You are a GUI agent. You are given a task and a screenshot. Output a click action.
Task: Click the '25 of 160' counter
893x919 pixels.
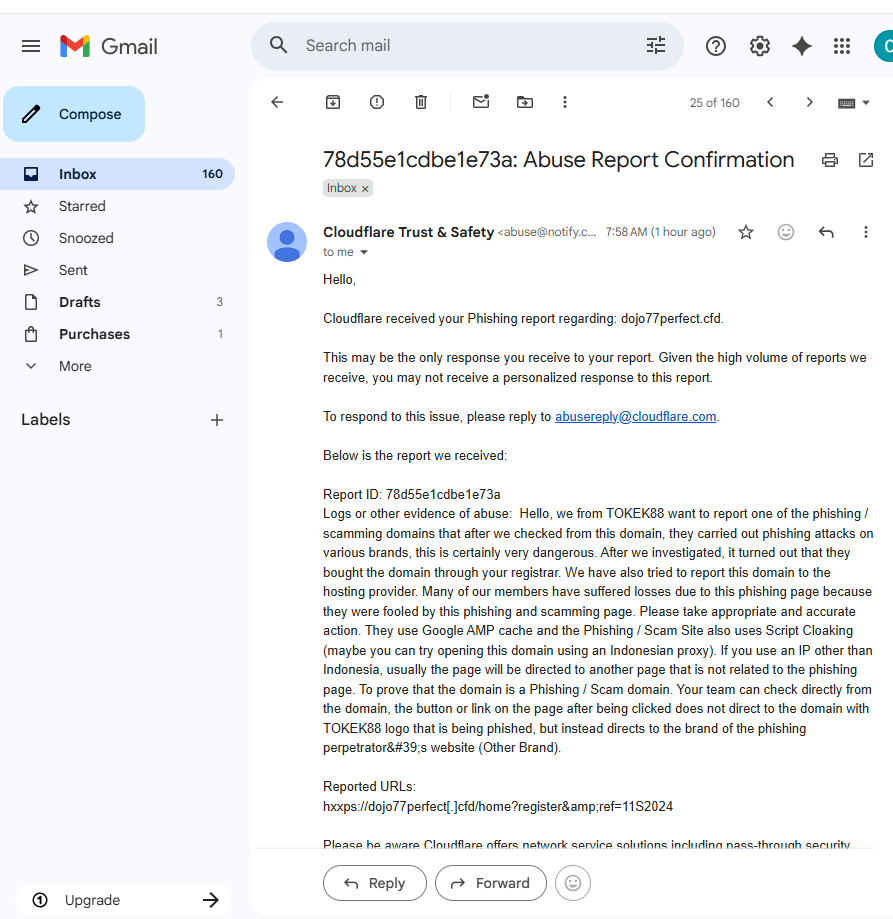point(714,103)
